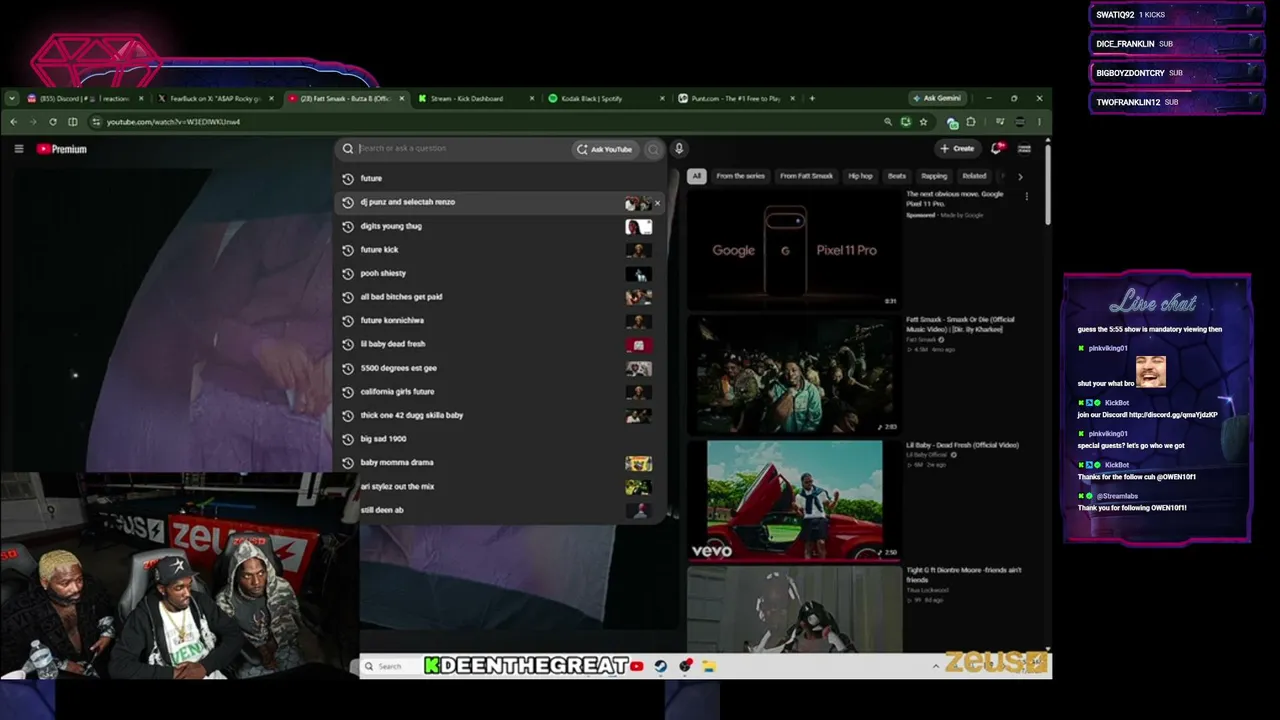Image resolution: width=1280 pixels, height=720 pixels.
Task: Go to the YouTube Premium home logo
Action: pos(62,149)
